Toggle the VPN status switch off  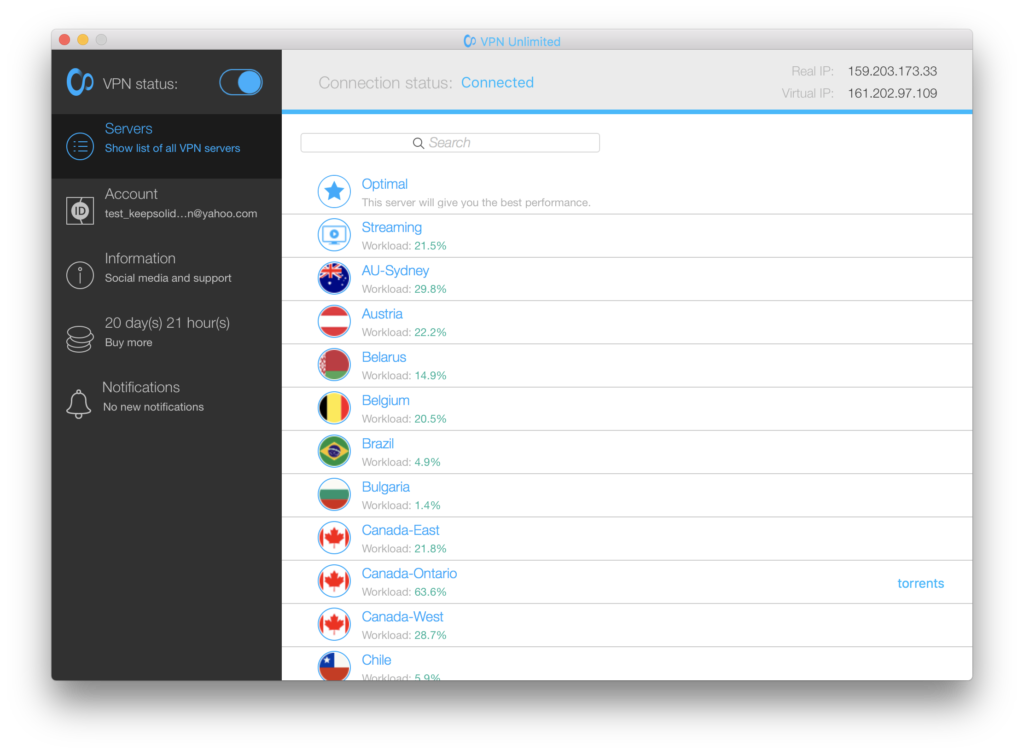[x=241, y=83]
